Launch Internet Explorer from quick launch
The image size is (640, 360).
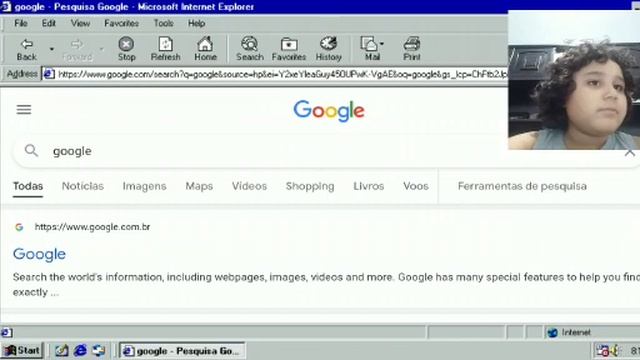(80, 350)
